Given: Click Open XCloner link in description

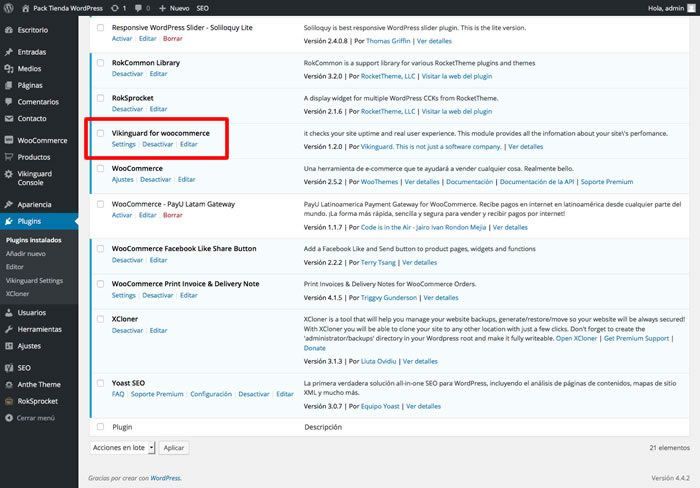Looking at the screenshot, I should [x=576, y=338].
